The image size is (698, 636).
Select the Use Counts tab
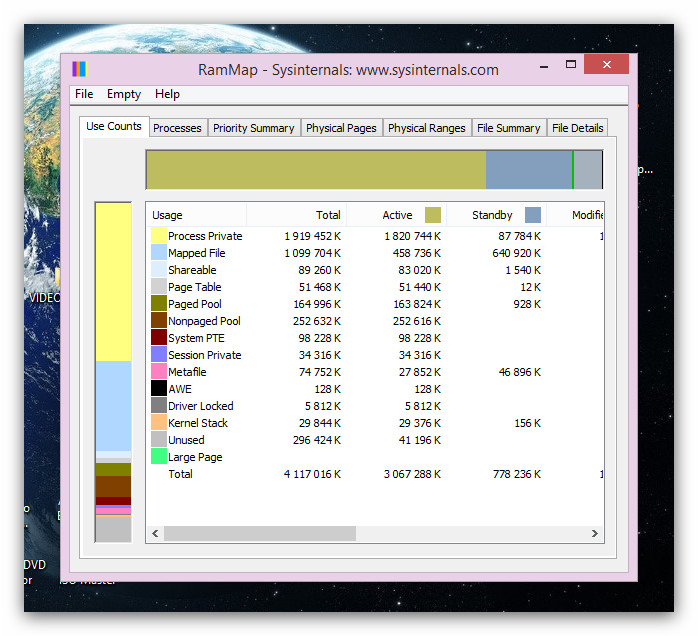coord(114,126)
